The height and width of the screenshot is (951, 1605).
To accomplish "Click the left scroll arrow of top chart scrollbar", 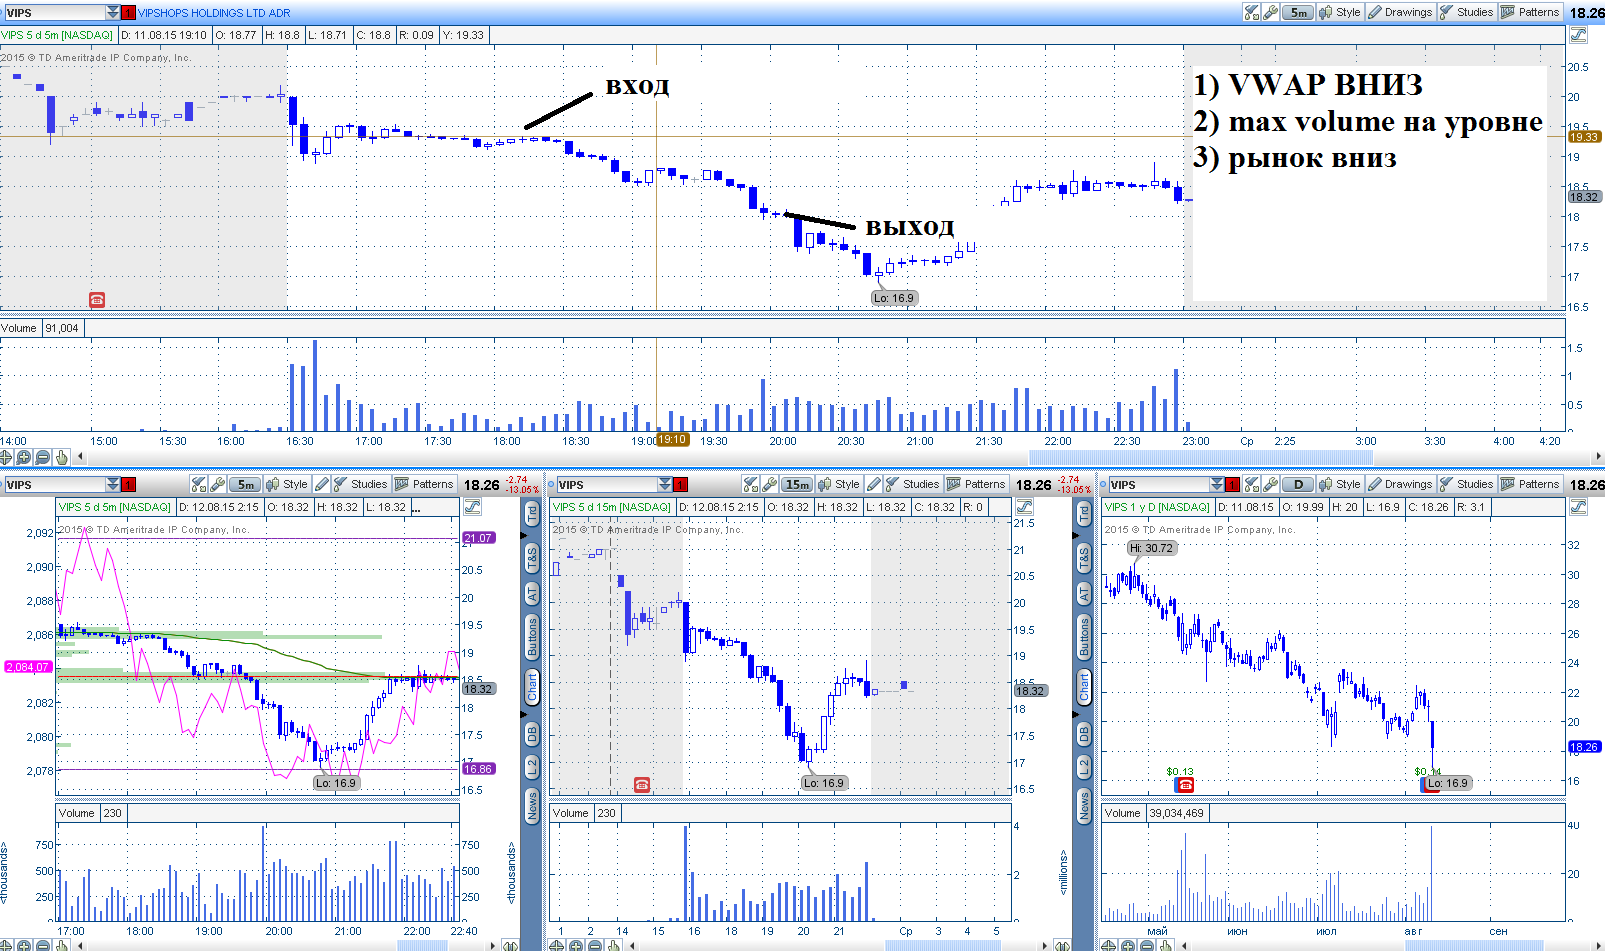I will pos(80,457).
